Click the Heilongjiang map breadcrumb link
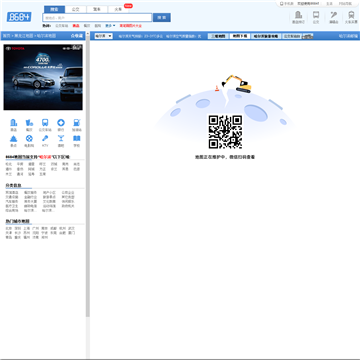This screenshot has height=360, width=360. tap(23, 36)
